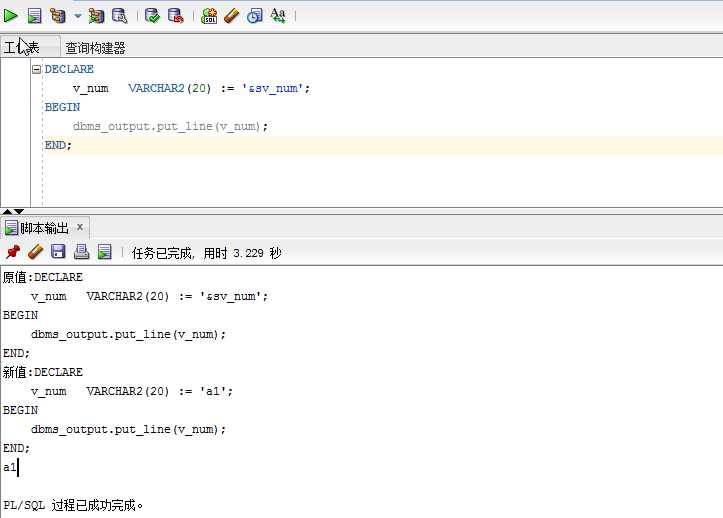Open the SQL History clock icon
The width and height of the screenshot is (723, 518).
(x=255, y=16)
